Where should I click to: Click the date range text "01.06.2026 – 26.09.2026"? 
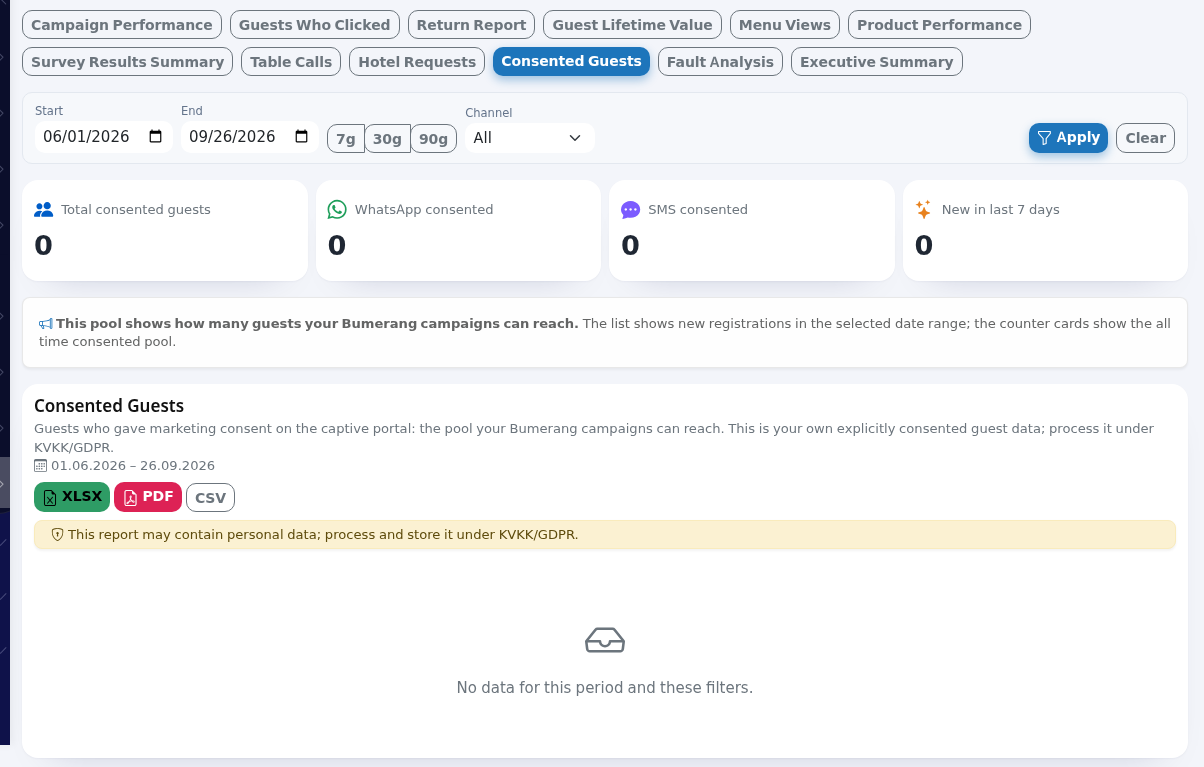133,466
